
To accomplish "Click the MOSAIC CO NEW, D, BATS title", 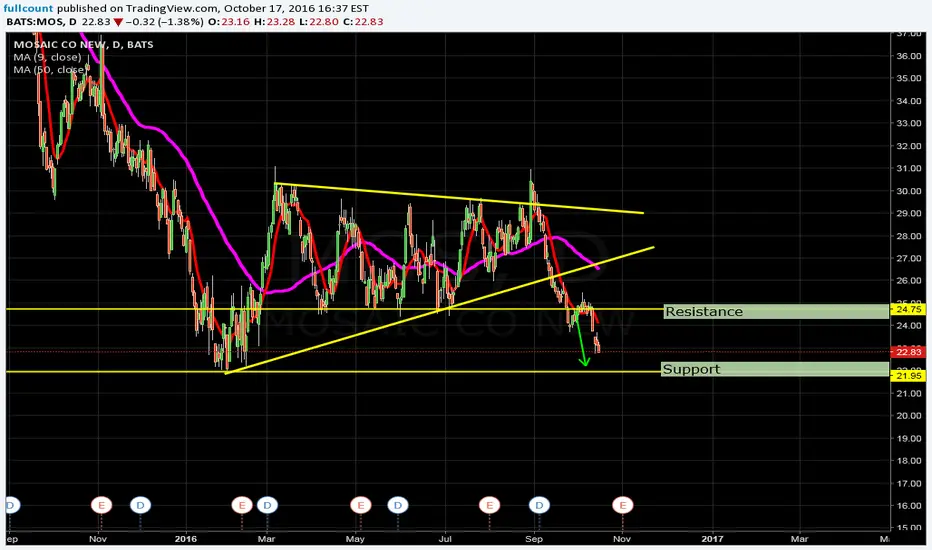I will click(83, 45).
